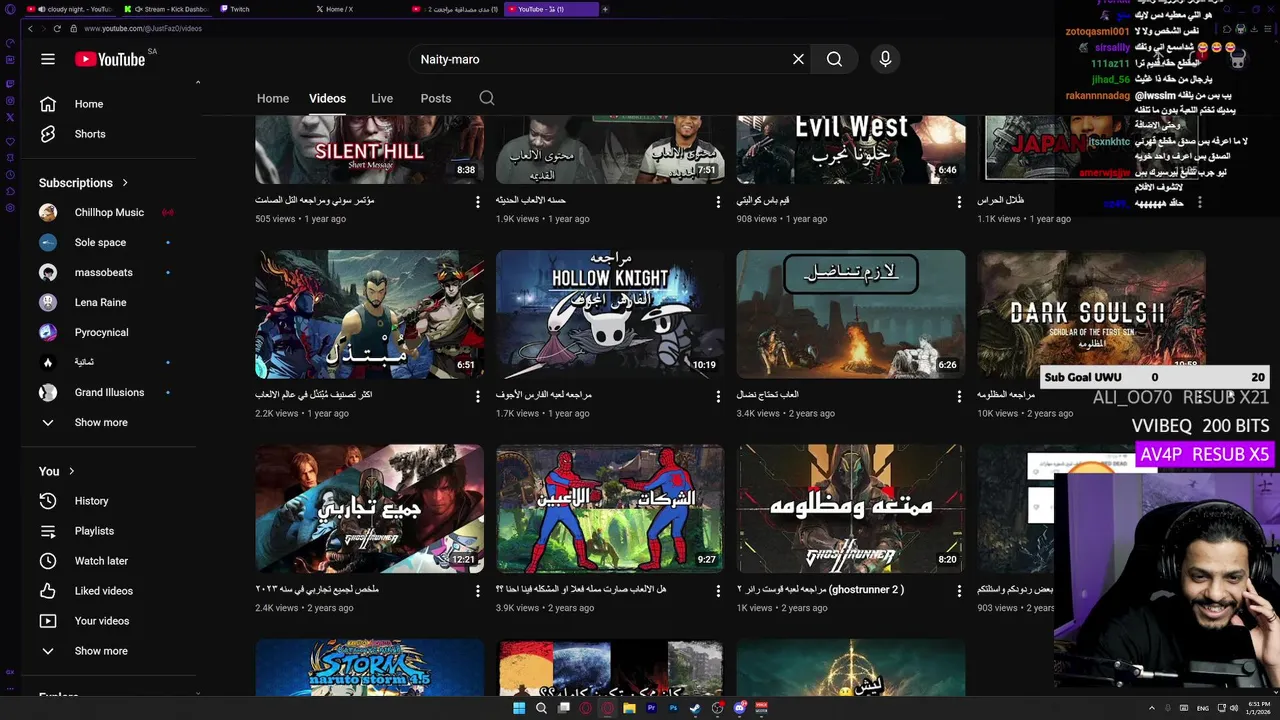Play the Hollow Knight review video thumbnail

(610, 314)
